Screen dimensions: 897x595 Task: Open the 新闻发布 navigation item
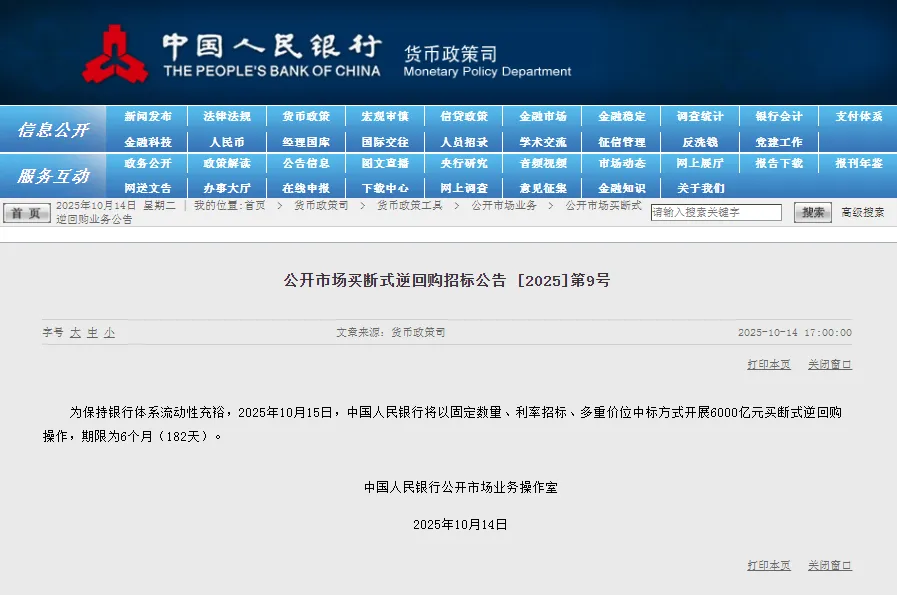coord(148,117)
